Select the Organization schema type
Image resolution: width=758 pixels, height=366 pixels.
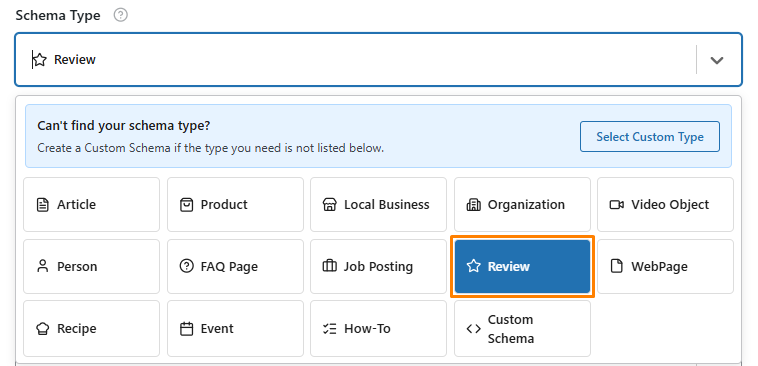[x=522, y=205]
